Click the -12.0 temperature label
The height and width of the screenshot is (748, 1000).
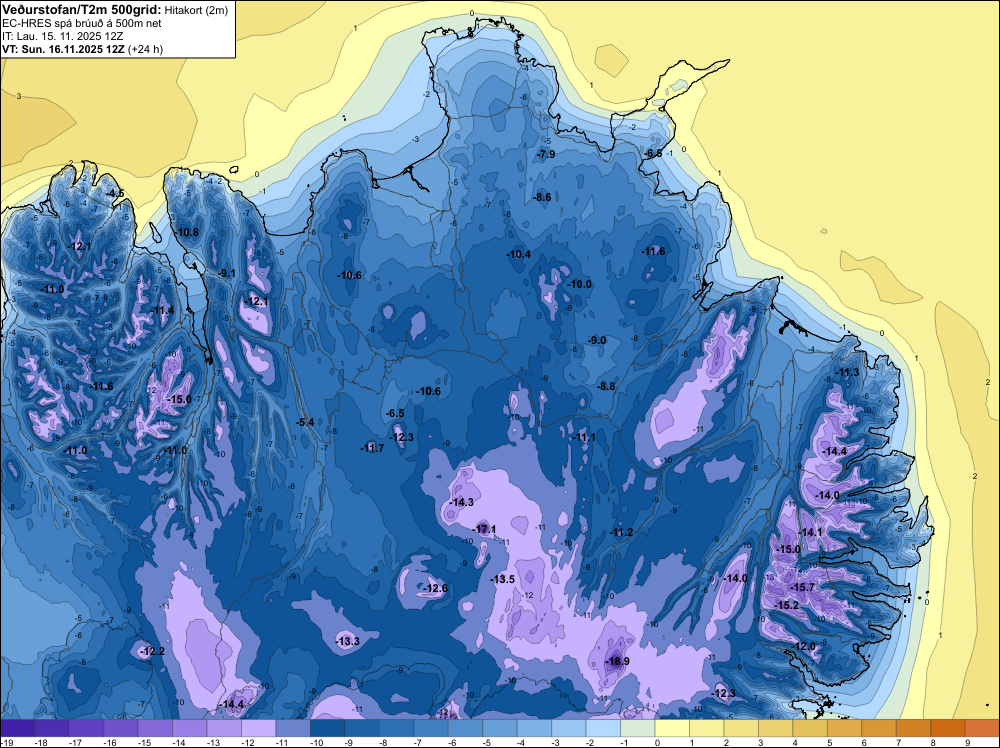804,646
